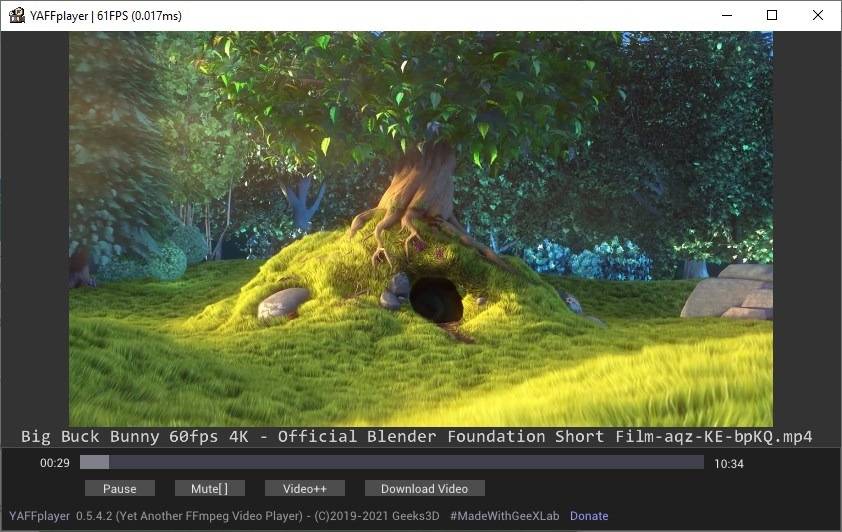Minimize the YAFFplayer window
842x532 pixels.
727,15
